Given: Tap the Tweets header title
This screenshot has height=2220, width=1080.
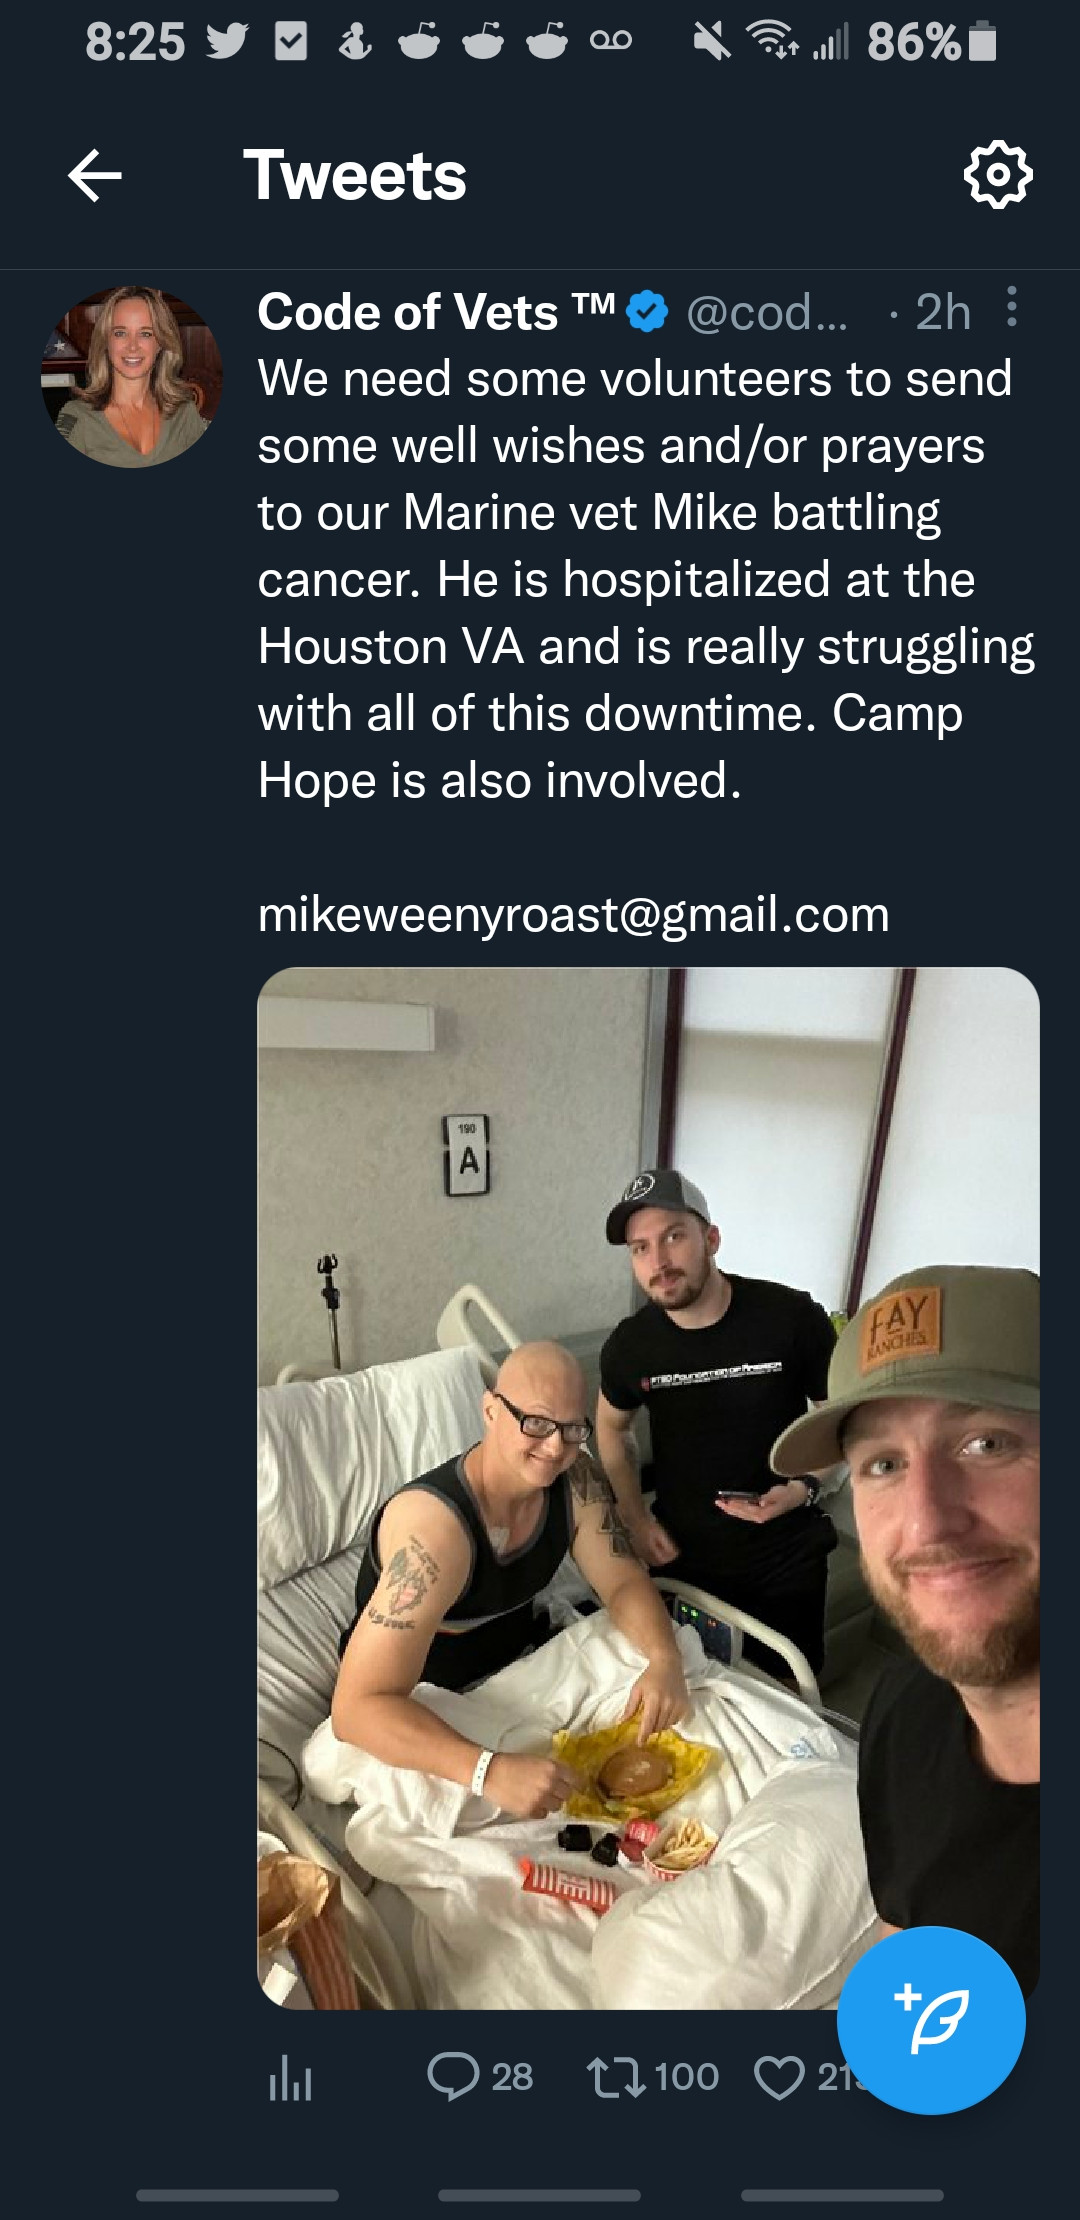Looking at the screenshot, I should click(355, 176).
